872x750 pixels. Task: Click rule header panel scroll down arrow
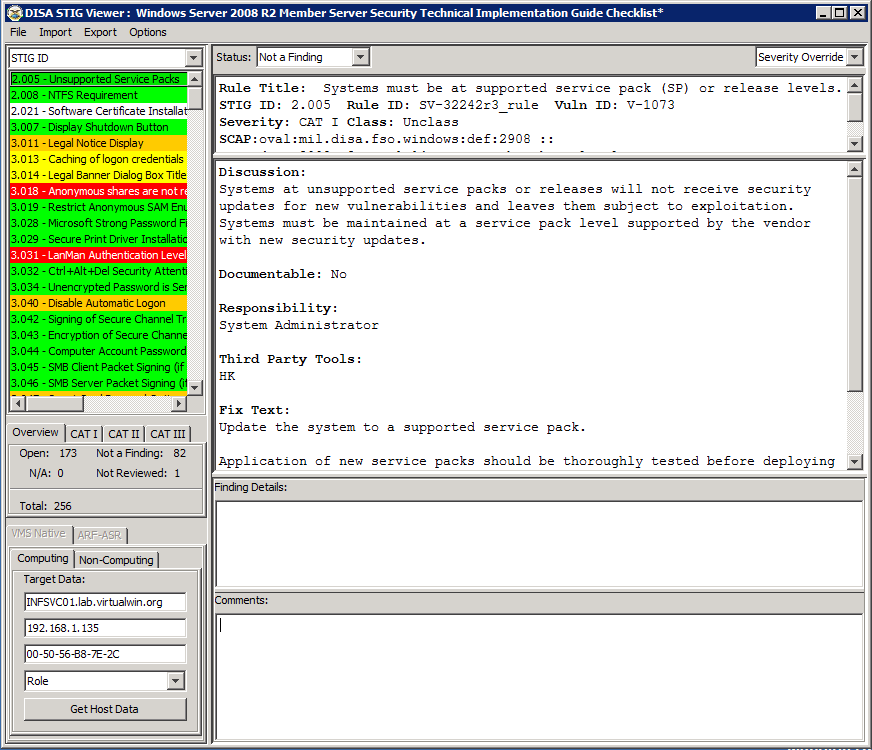855,143
